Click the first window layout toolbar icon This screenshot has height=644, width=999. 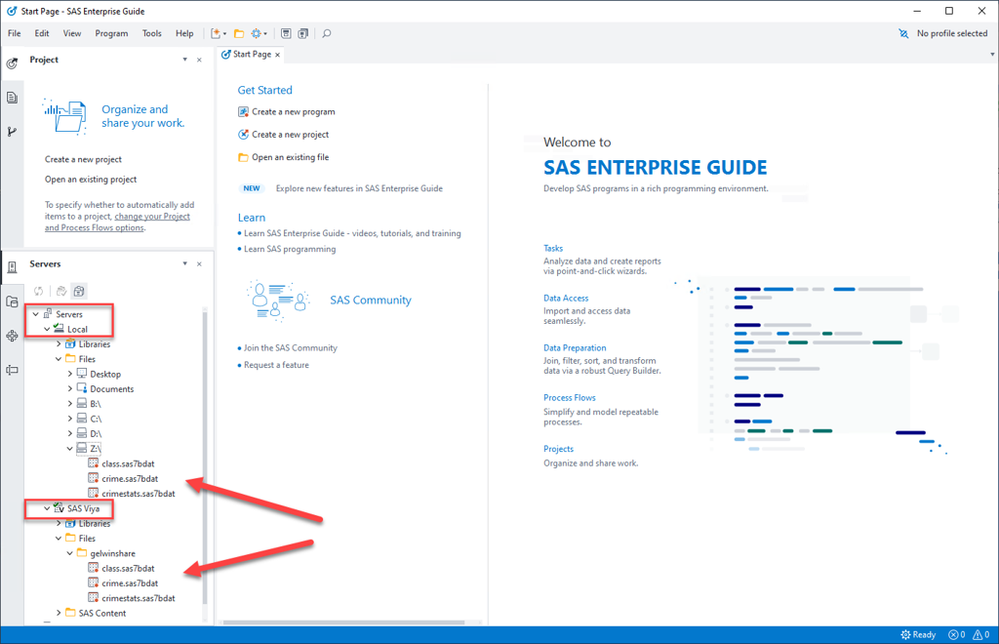point(286,34)
